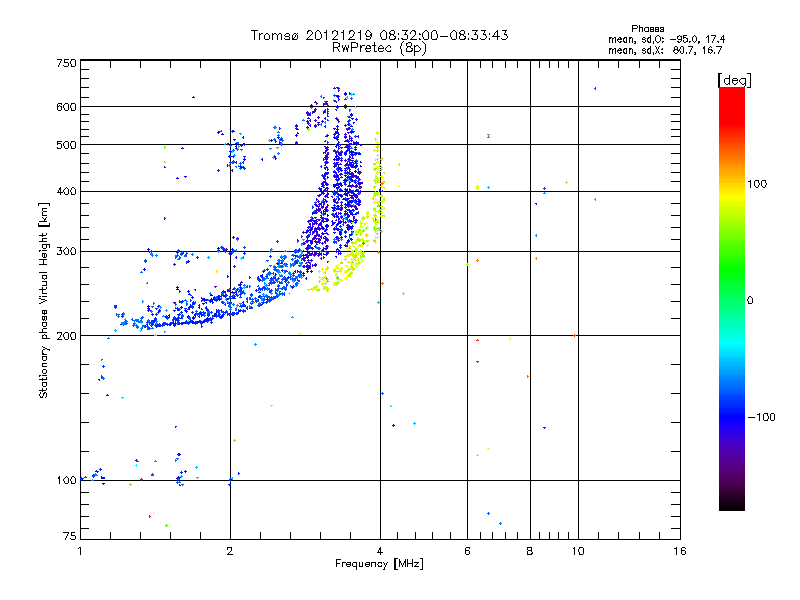
Task: Select the 'mean, sd,O: -95.0, 17.4' line
Action: pos(666,39)
